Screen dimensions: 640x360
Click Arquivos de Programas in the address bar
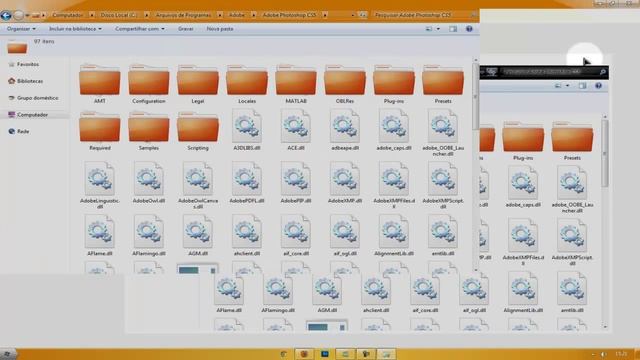pyautogui.click(x=184, y=15)
